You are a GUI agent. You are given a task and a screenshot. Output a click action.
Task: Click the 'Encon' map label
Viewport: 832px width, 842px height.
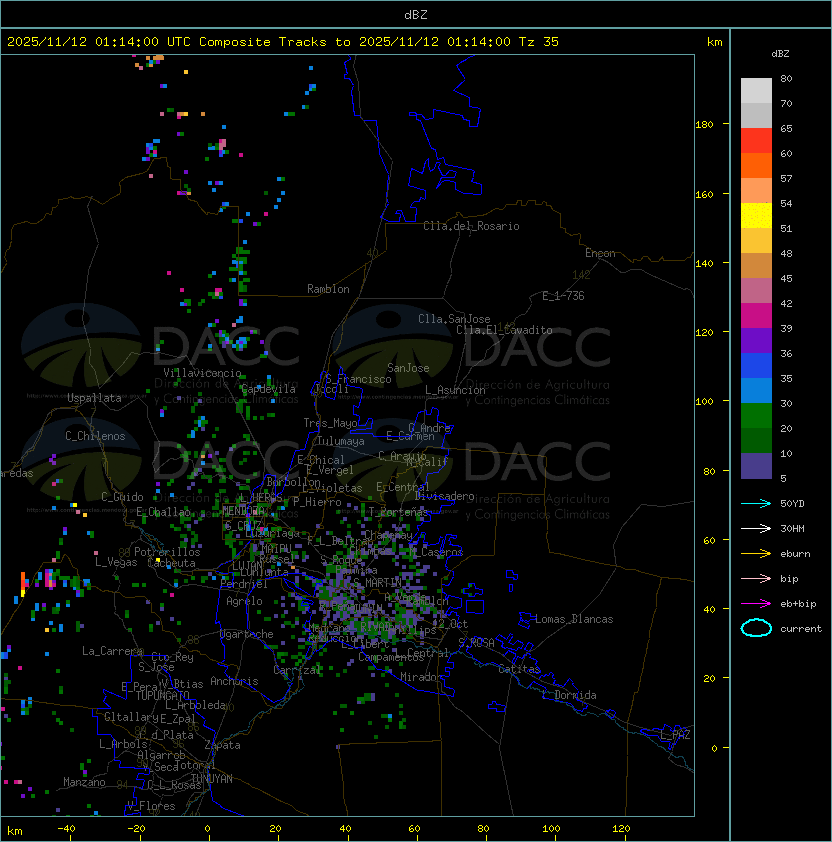pos(600,253)
